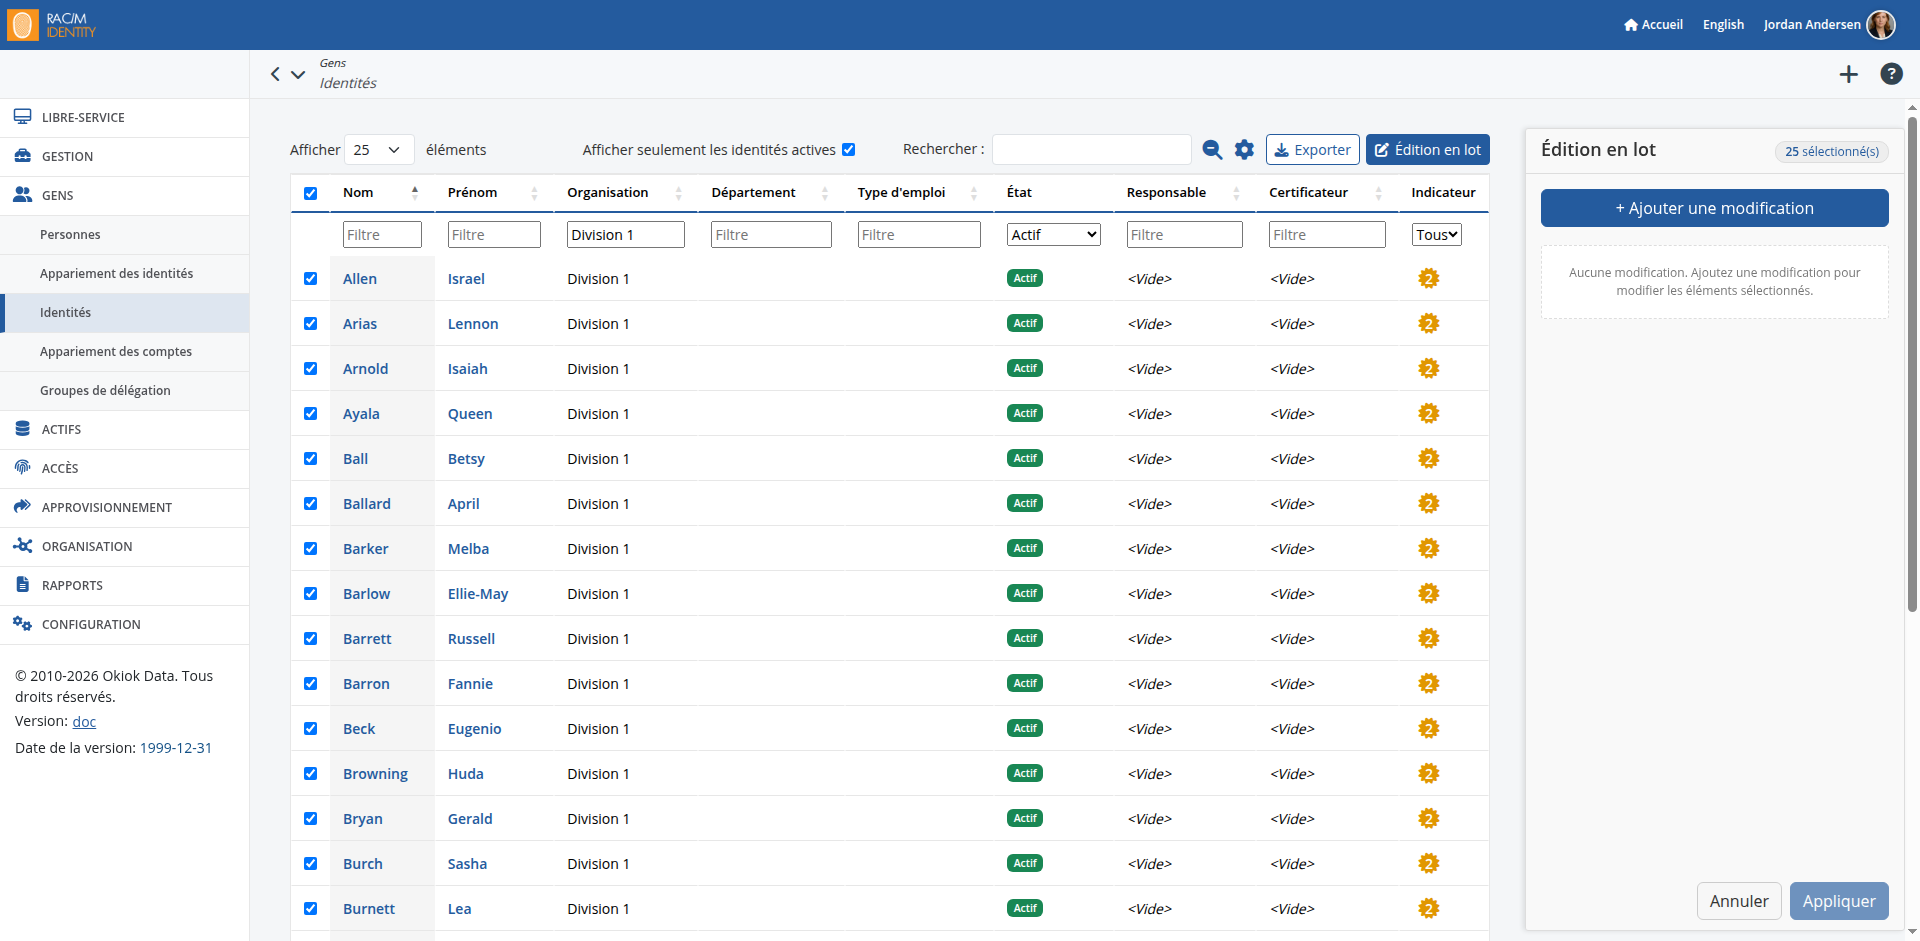Click the plus icon in header

click(x=1848, y=74)
